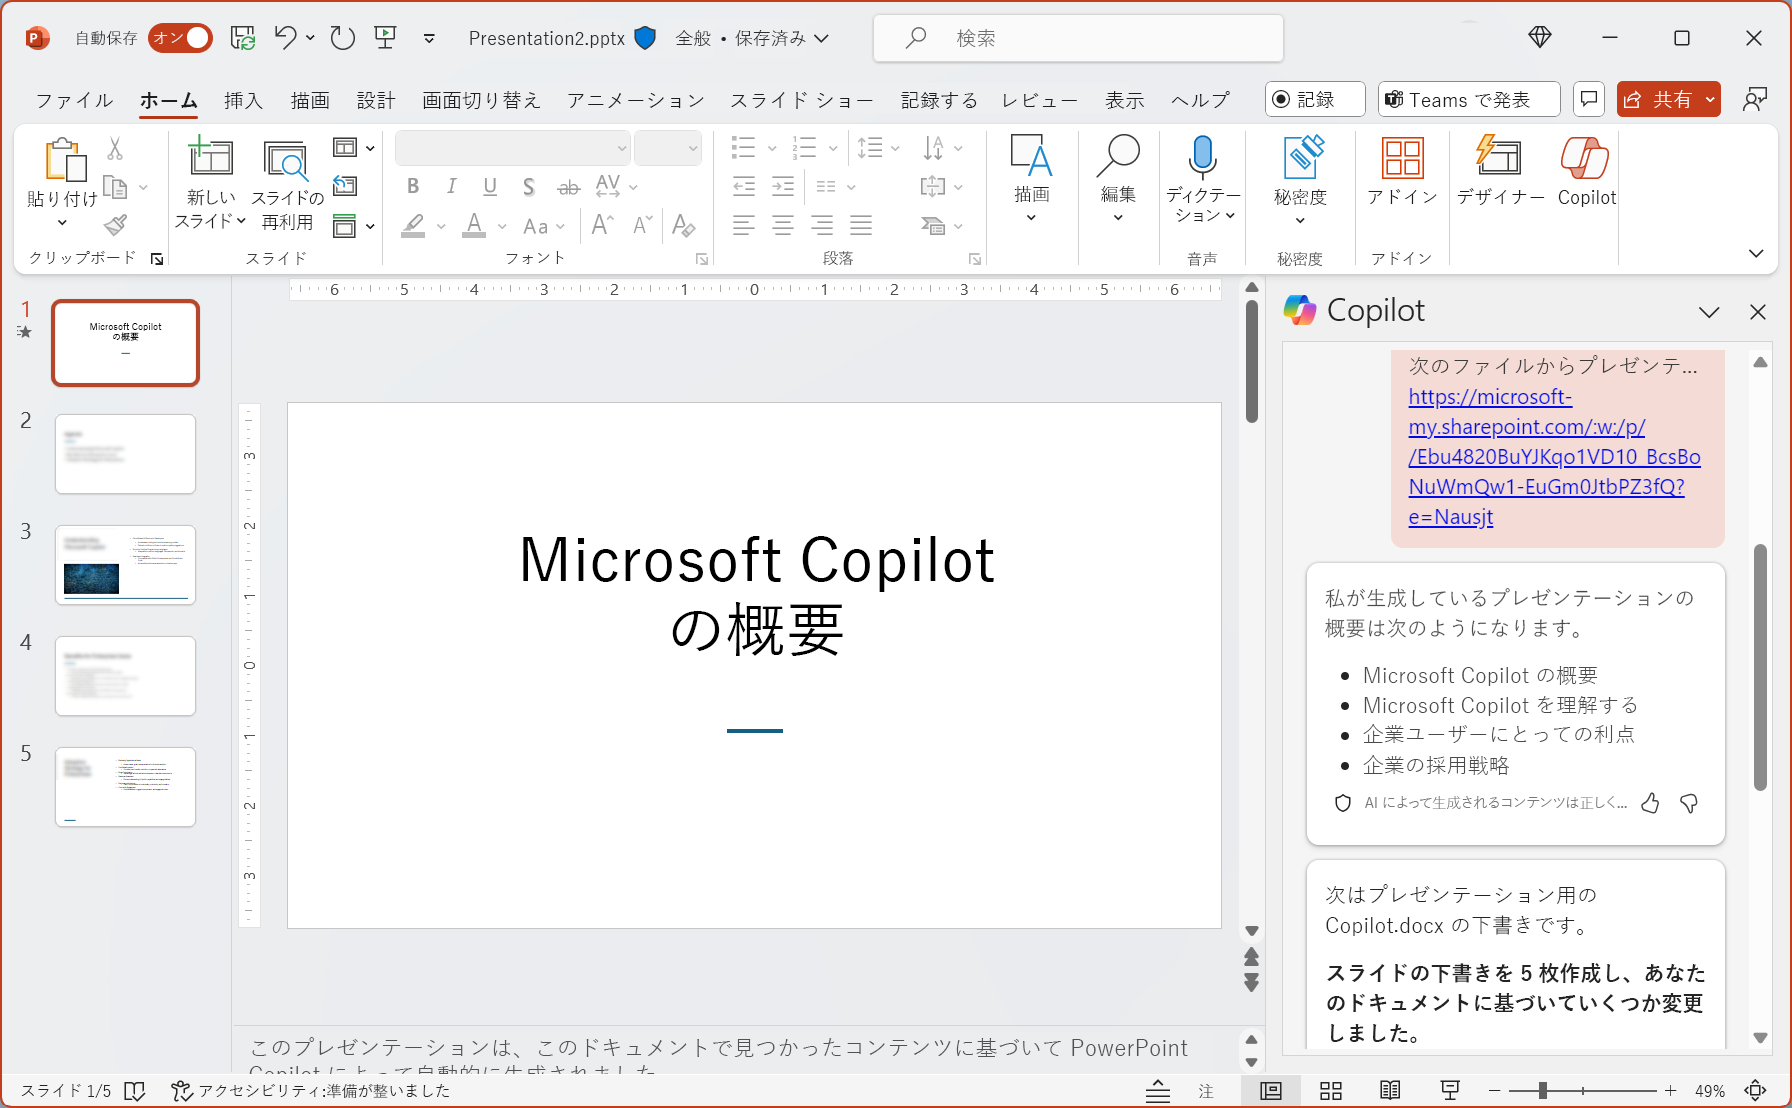Expand Paste (貼り付け) options arrow
This screenshot has width=1792, height=1108.
pos(62,222)
